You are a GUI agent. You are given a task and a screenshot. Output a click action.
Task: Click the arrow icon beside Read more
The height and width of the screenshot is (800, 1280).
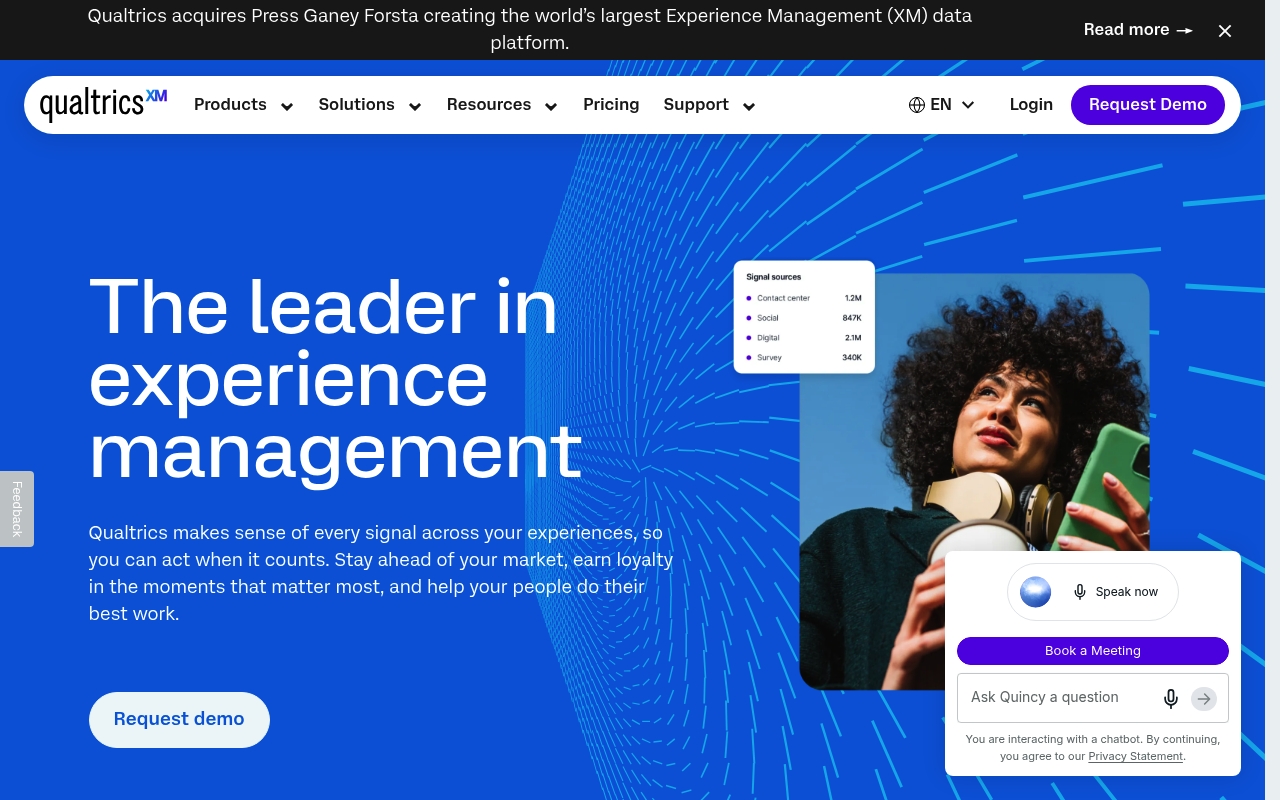click(x=1184, y=31)
